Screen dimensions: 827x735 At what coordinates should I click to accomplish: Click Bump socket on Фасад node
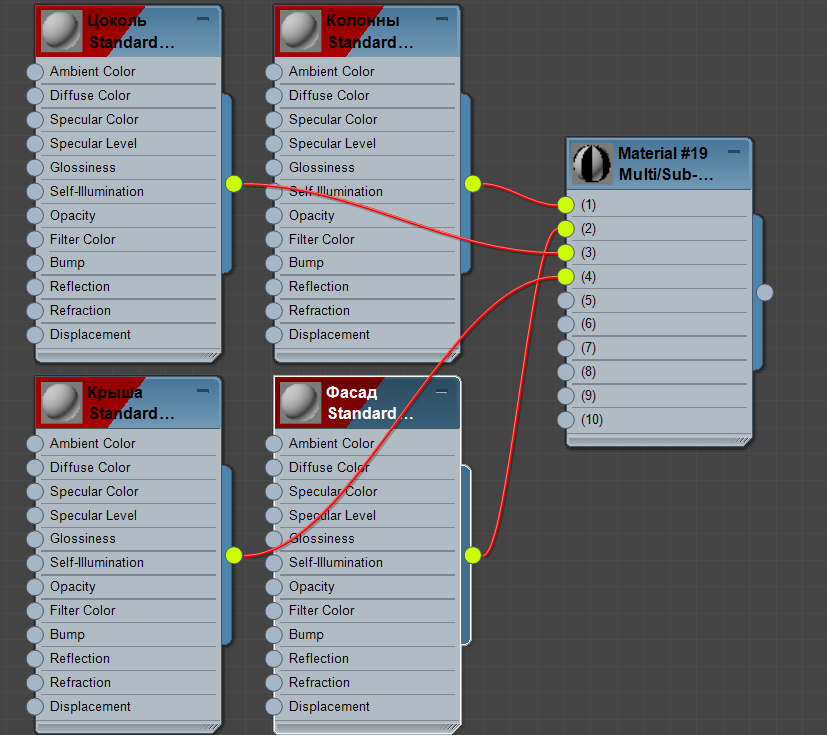(274, 635)
